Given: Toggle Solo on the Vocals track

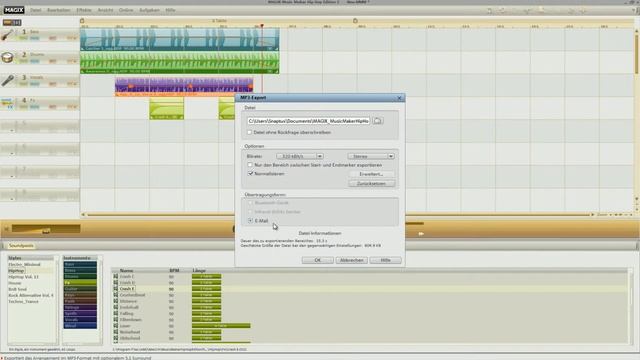Looking at the screenshot, I should (24, 84).
